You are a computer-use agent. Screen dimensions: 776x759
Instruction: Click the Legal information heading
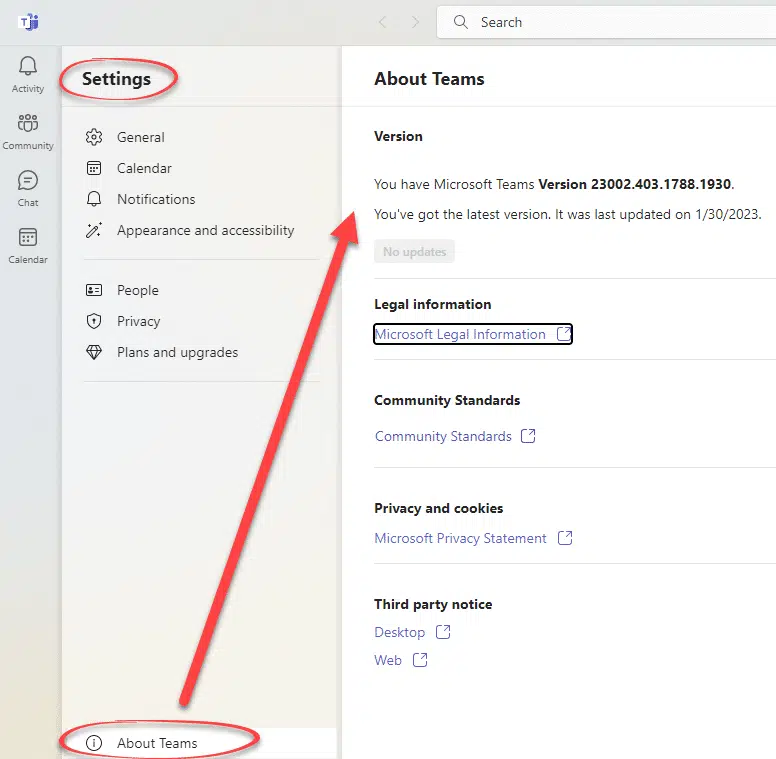tap(433, 304)
